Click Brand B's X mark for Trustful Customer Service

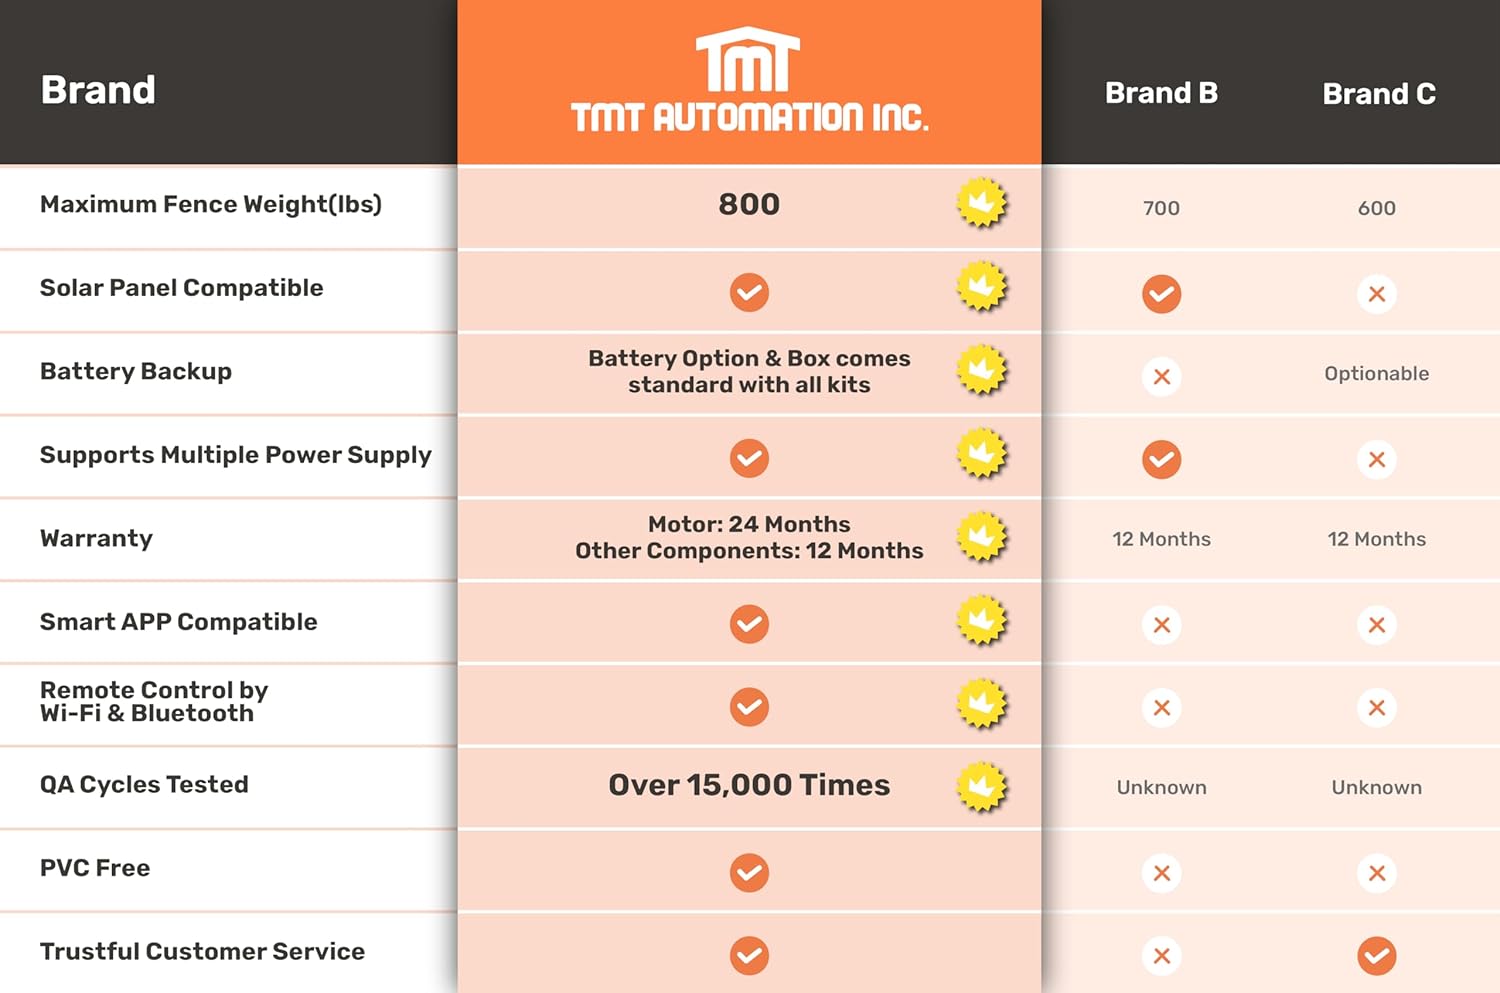[x=1161, y=956]
